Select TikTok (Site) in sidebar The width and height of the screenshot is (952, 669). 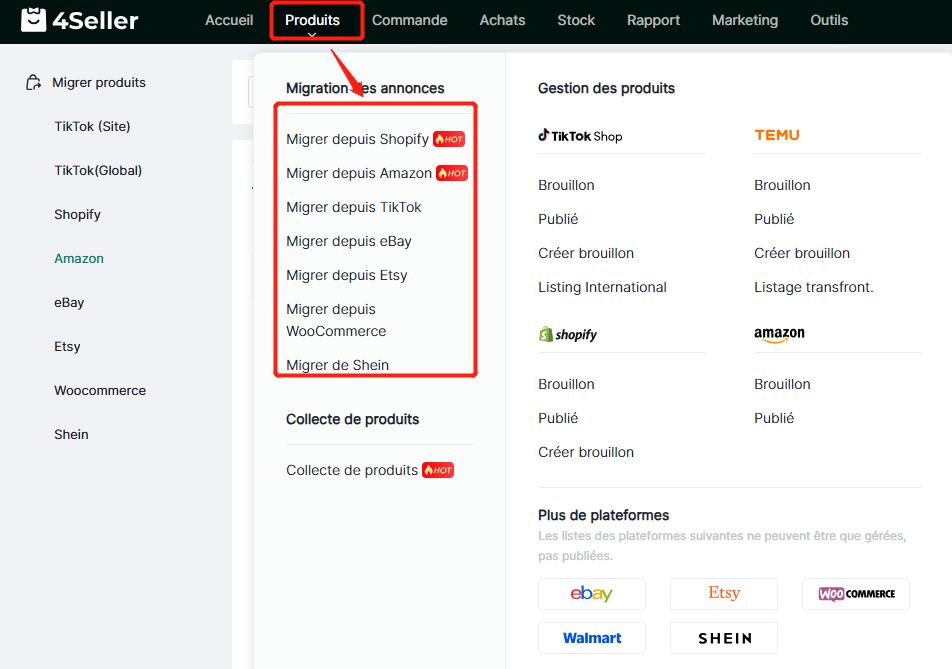(92, 126)
